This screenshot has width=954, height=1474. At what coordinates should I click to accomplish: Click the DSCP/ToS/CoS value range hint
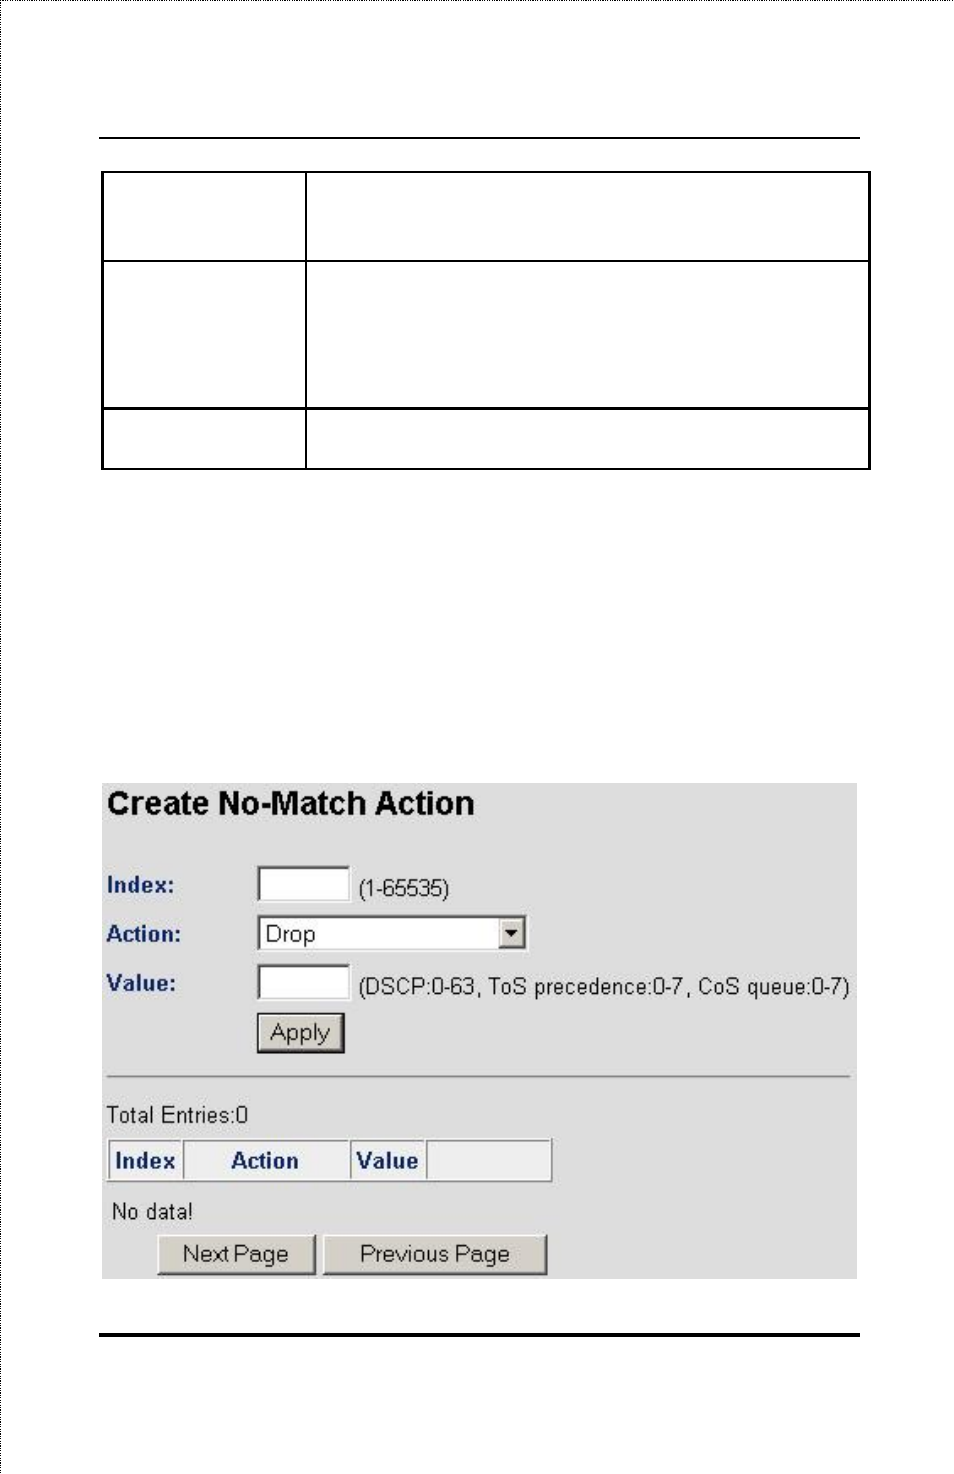coord(604,987)
